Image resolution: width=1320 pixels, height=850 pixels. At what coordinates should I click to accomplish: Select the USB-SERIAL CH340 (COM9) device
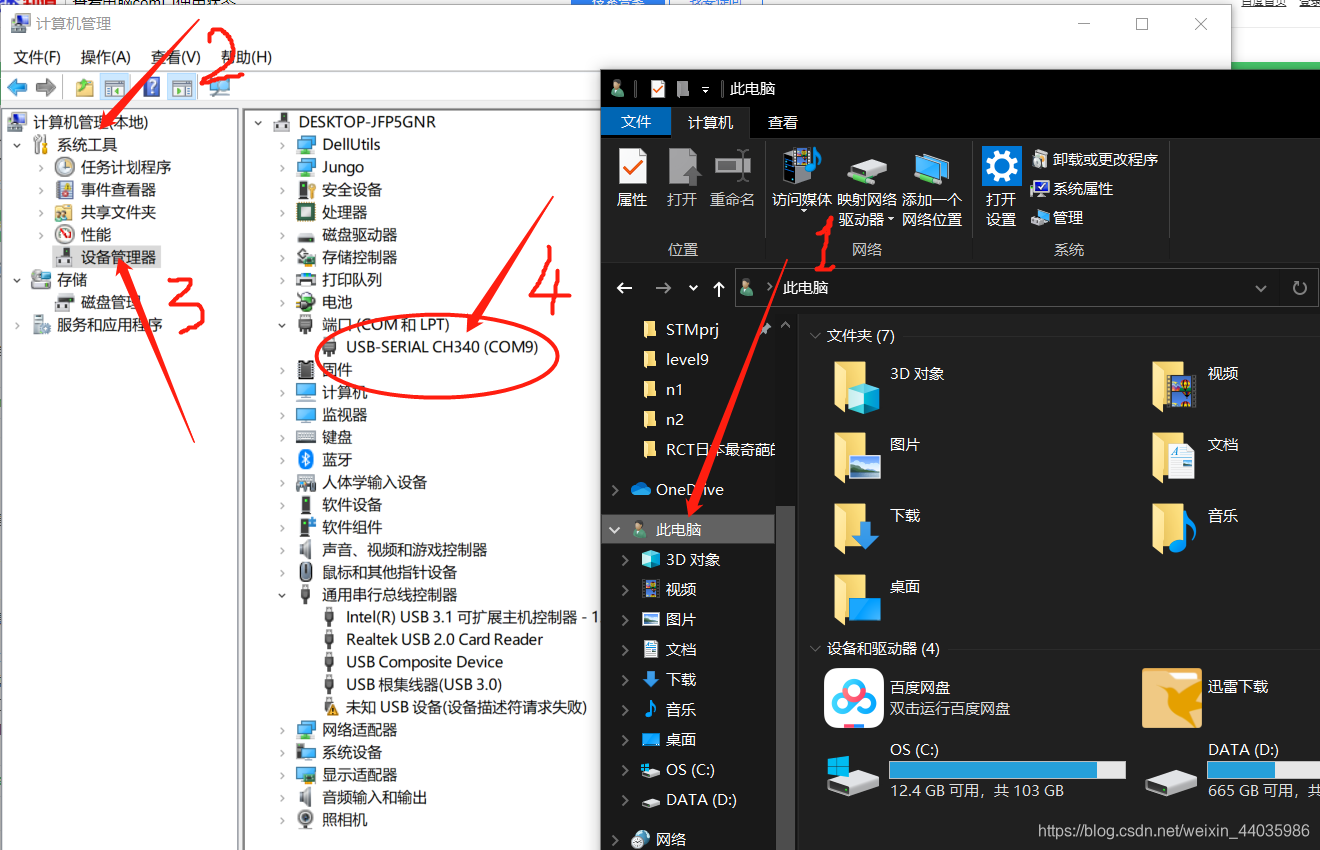(442, 347)
